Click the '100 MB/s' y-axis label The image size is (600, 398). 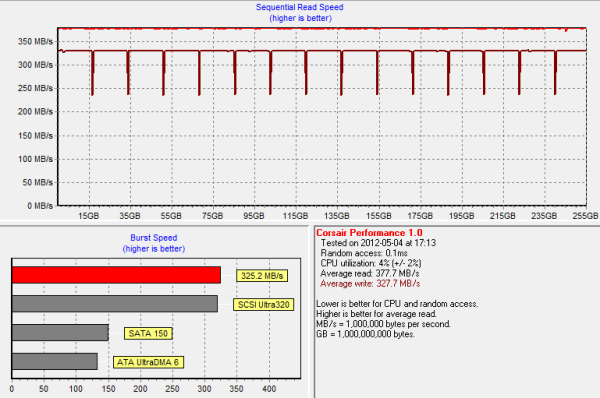(35, 159)
